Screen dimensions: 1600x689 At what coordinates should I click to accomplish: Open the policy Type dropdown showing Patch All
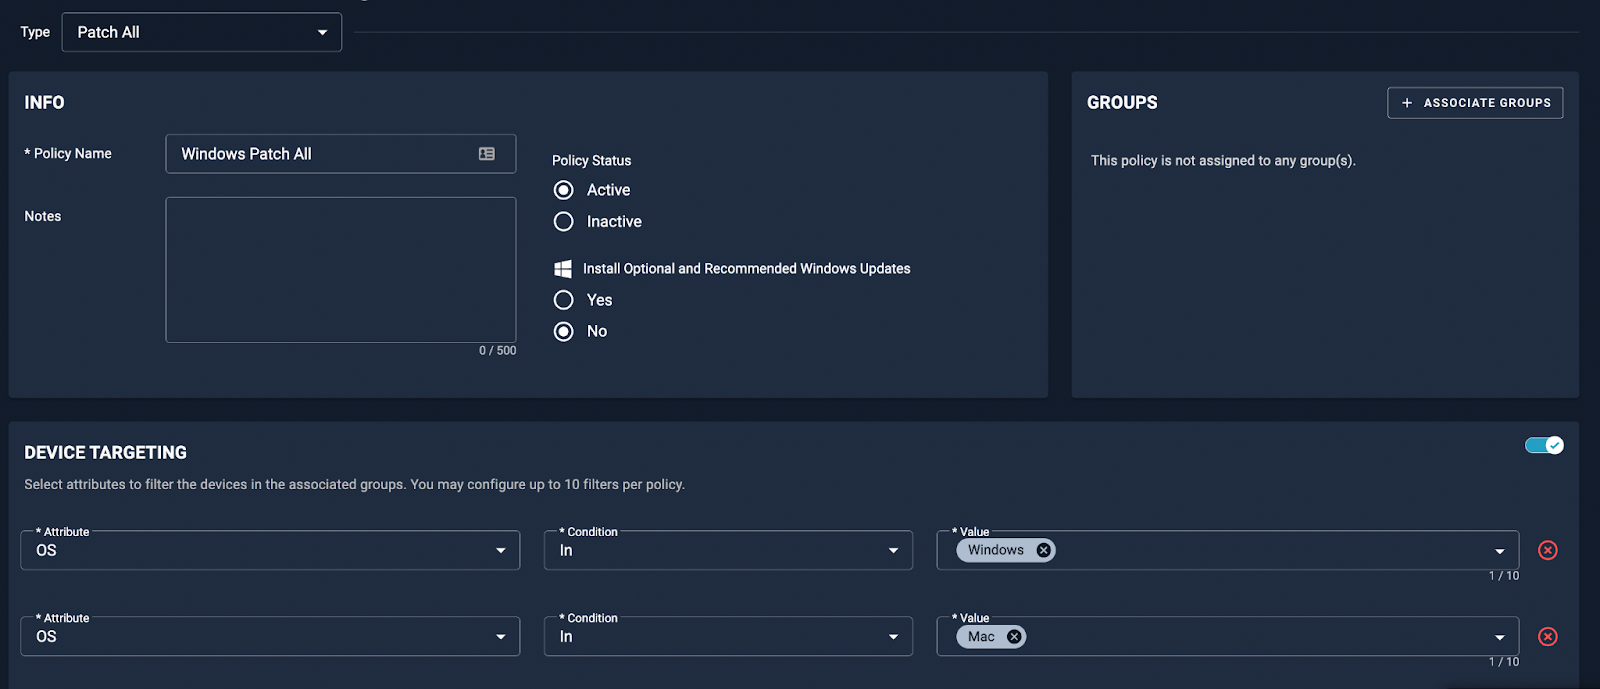[x=202, y=32]
